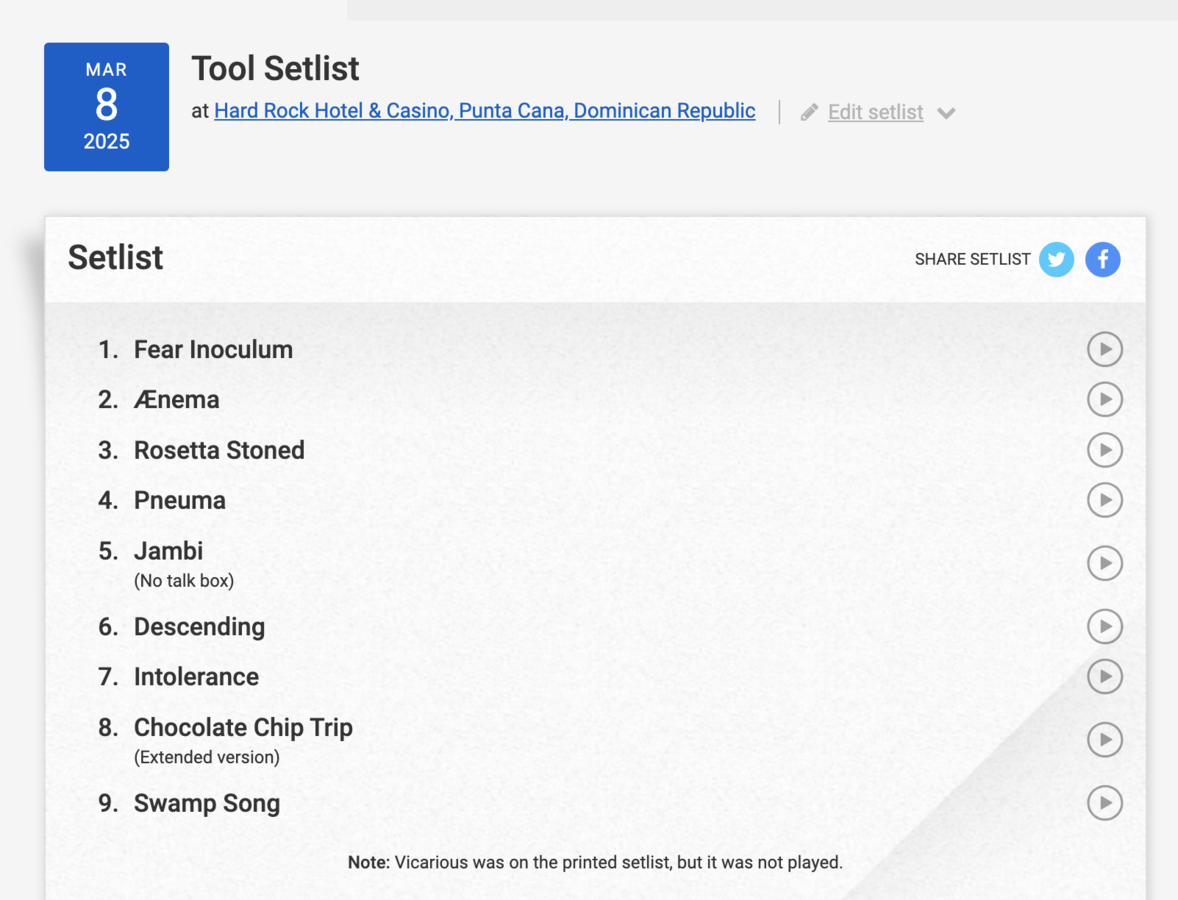Viewport: 1178px width, 900px height.
Task: Play the song Intolerance
Action: click(x=1105, y=676)
